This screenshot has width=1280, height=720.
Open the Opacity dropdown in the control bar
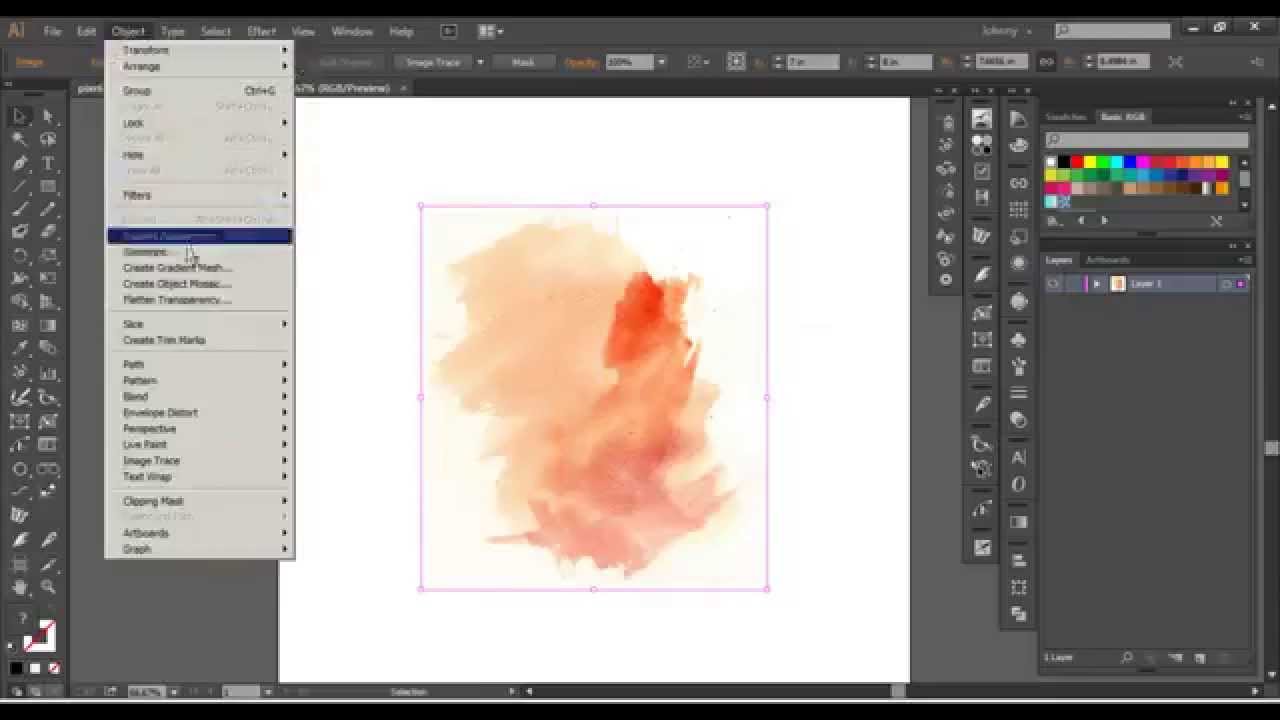point(663,61)
